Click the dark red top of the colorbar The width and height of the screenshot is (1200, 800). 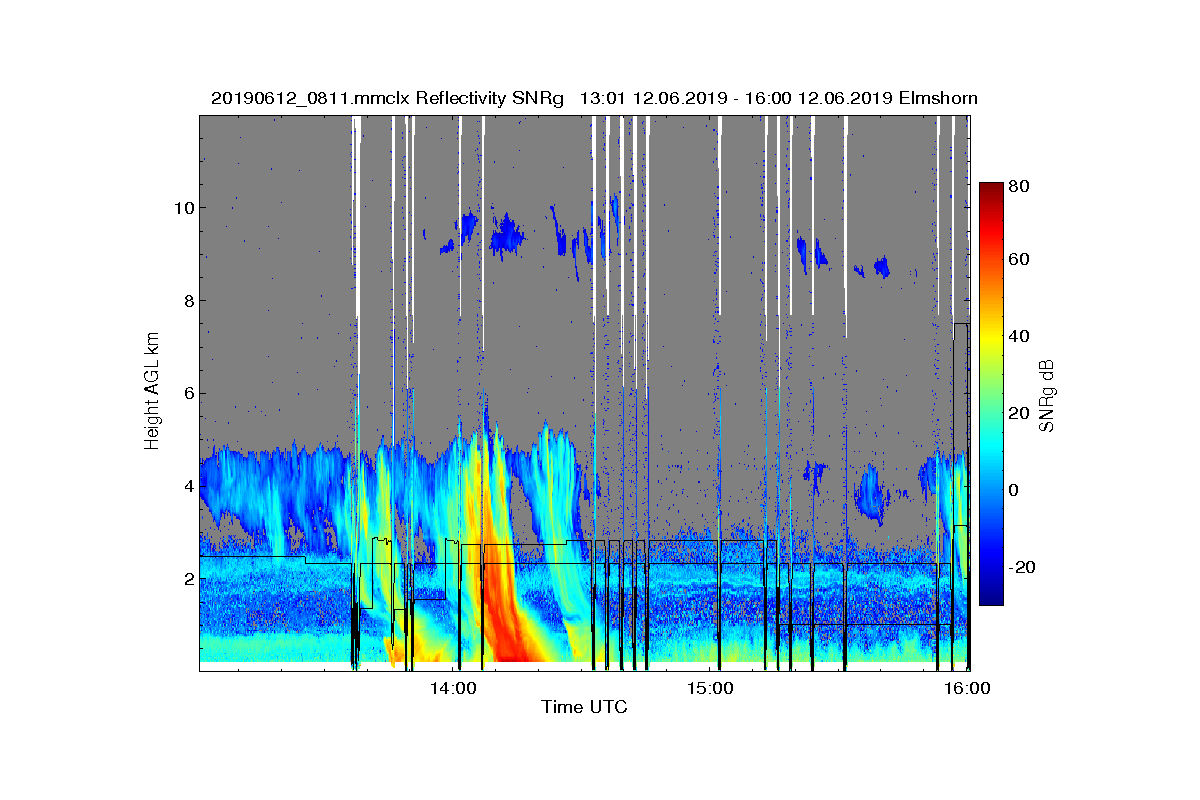click(x=991, y=190)
